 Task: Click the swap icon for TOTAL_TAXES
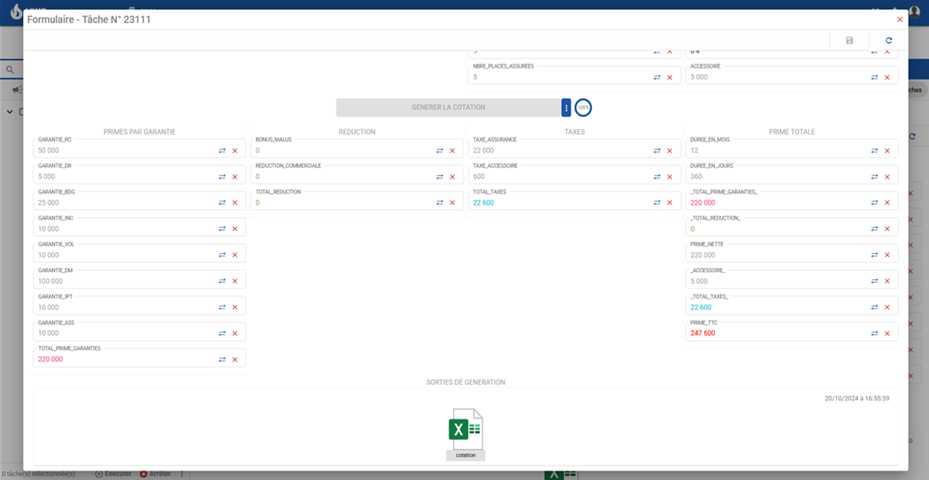pyautogui.click(x=657, y=203)
